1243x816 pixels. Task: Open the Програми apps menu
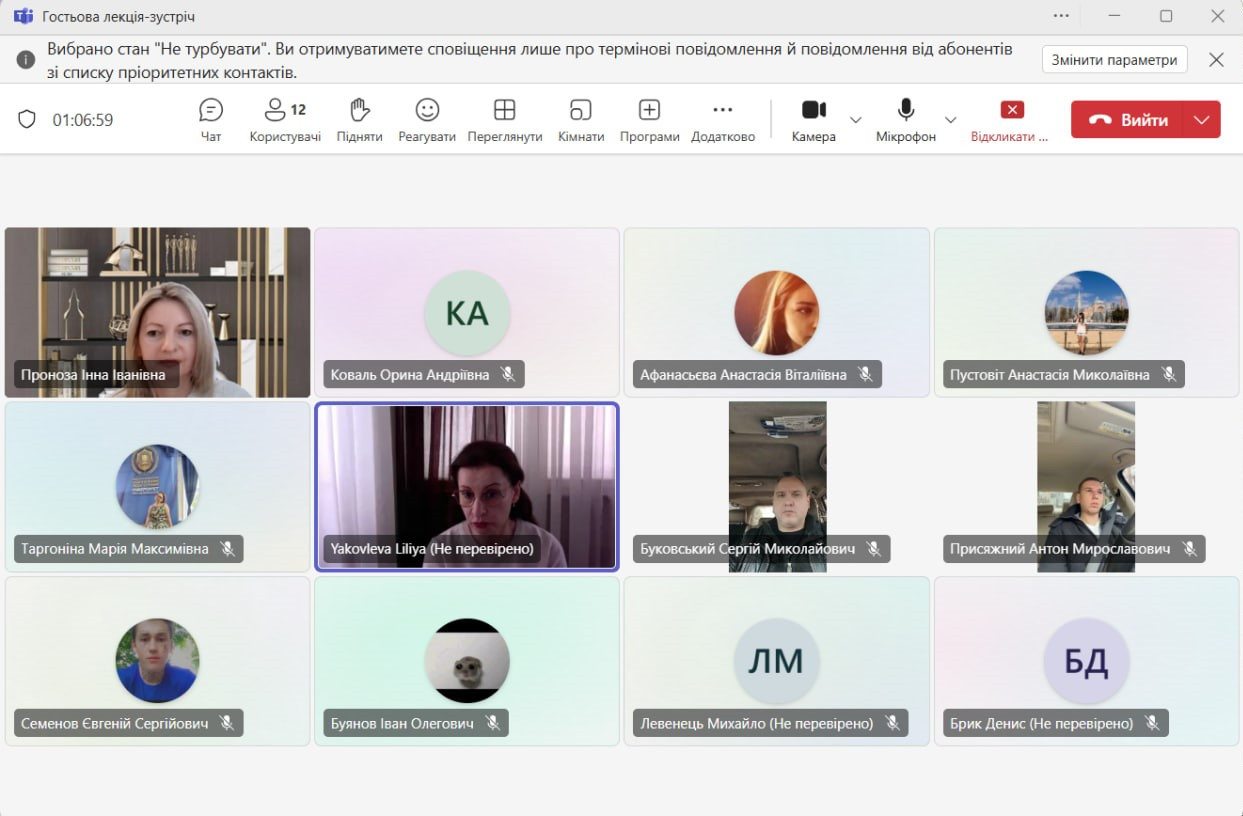coord(649,119)
